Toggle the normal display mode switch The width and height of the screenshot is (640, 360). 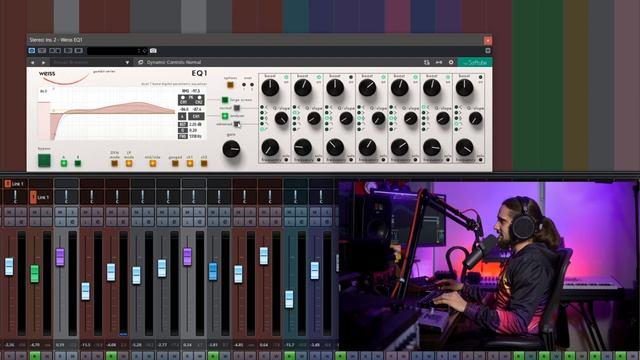(x=237, y=108)
